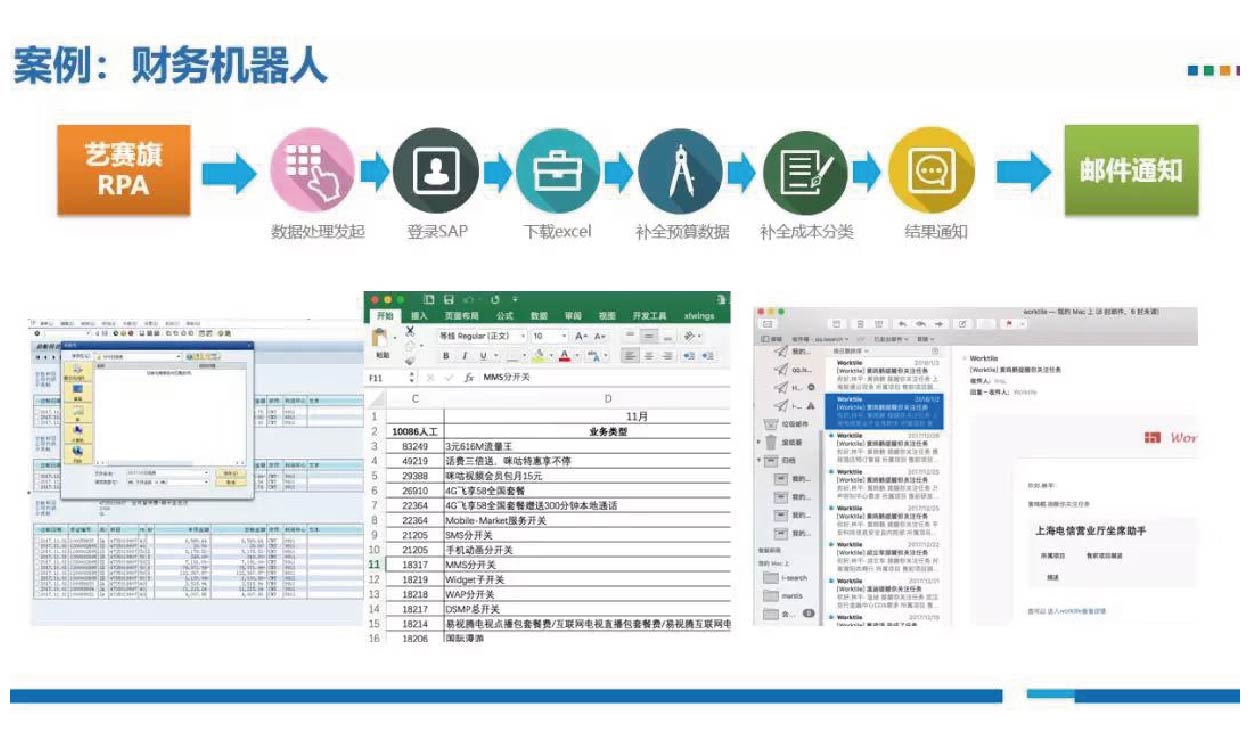Click the orange 艺赛旗 RPA box
Image resolution: width=1250 pixels, height=751 pixels.
123,171
